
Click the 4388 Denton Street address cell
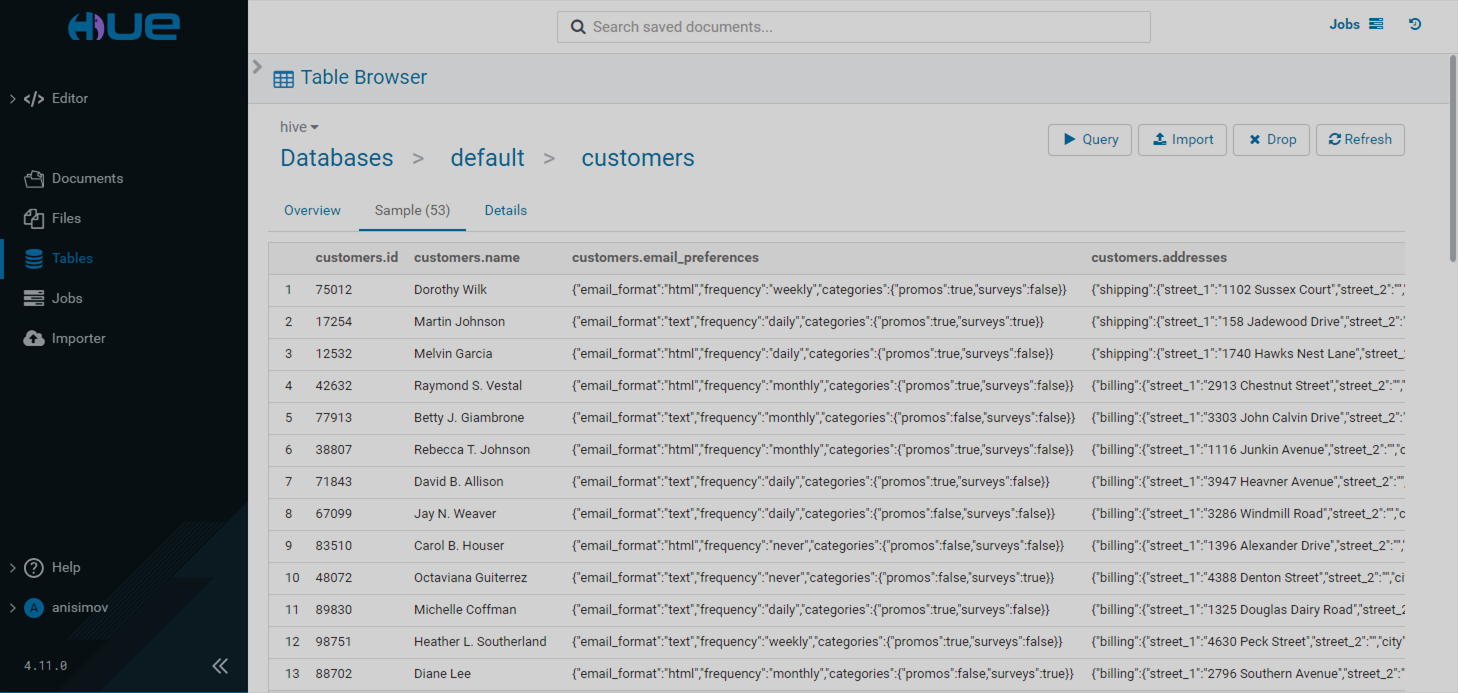[x=1248, y=578]
